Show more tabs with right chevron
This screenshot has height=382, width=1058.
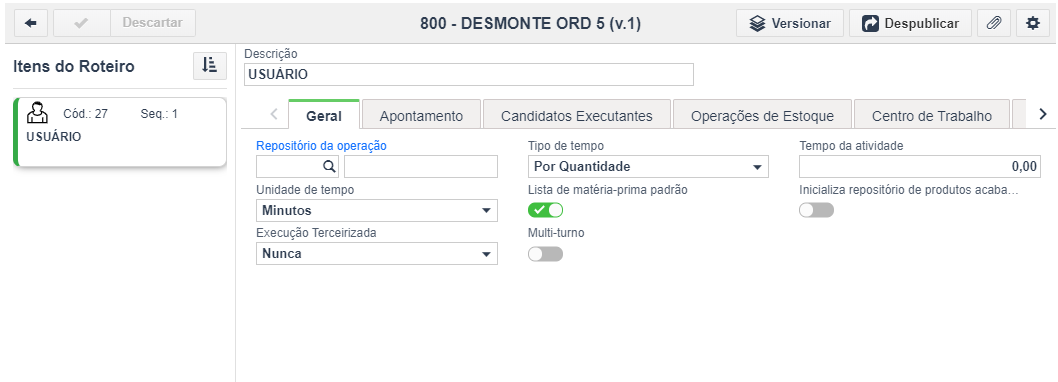click(1043, 114)
